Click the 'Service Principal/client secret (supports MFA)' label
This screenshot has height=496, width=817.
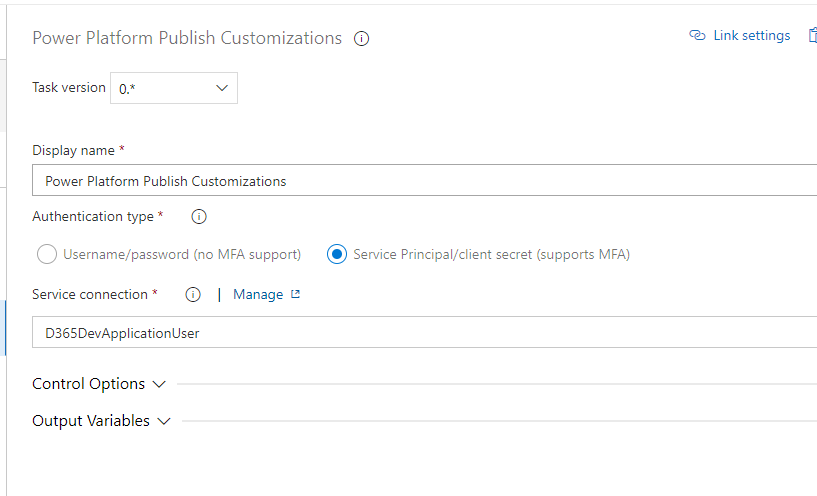tap(491, 254)
